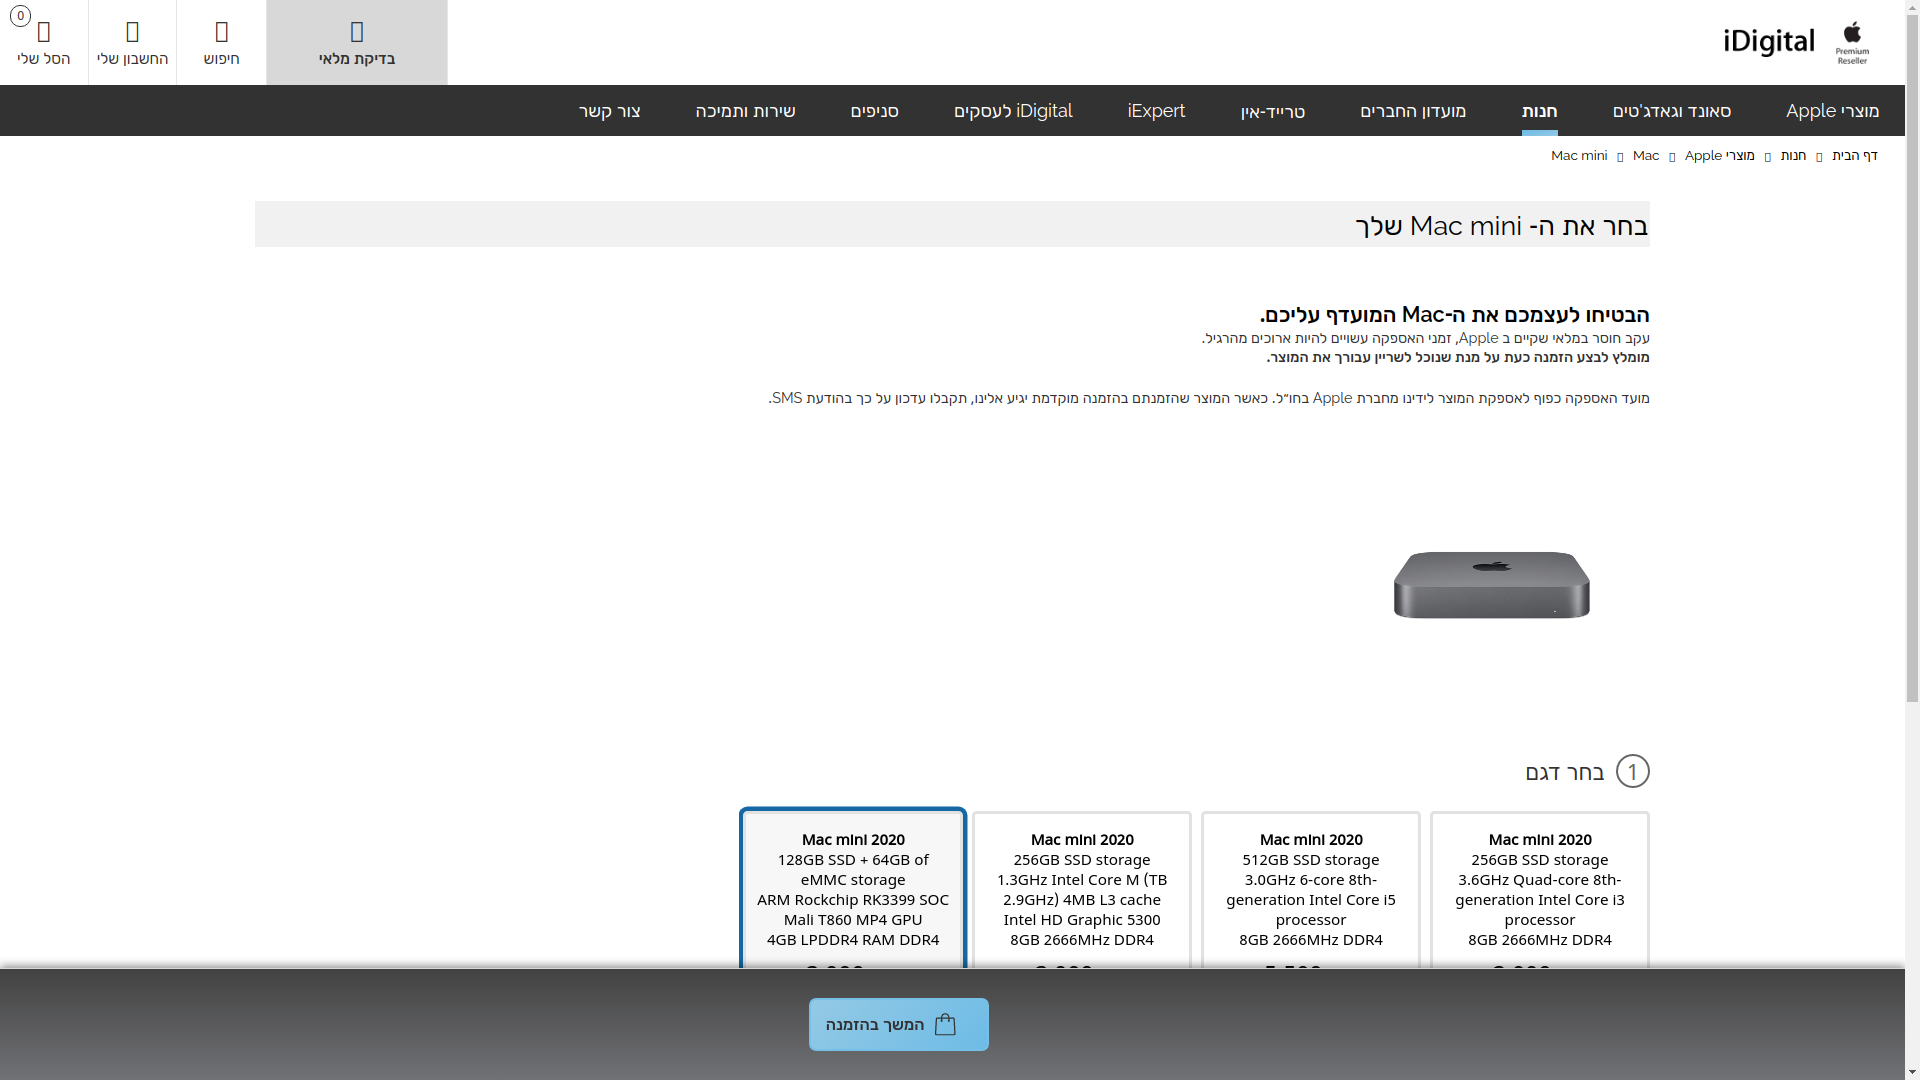
Task: Click the shopping bag icon on the order button
Action: 943,1024
